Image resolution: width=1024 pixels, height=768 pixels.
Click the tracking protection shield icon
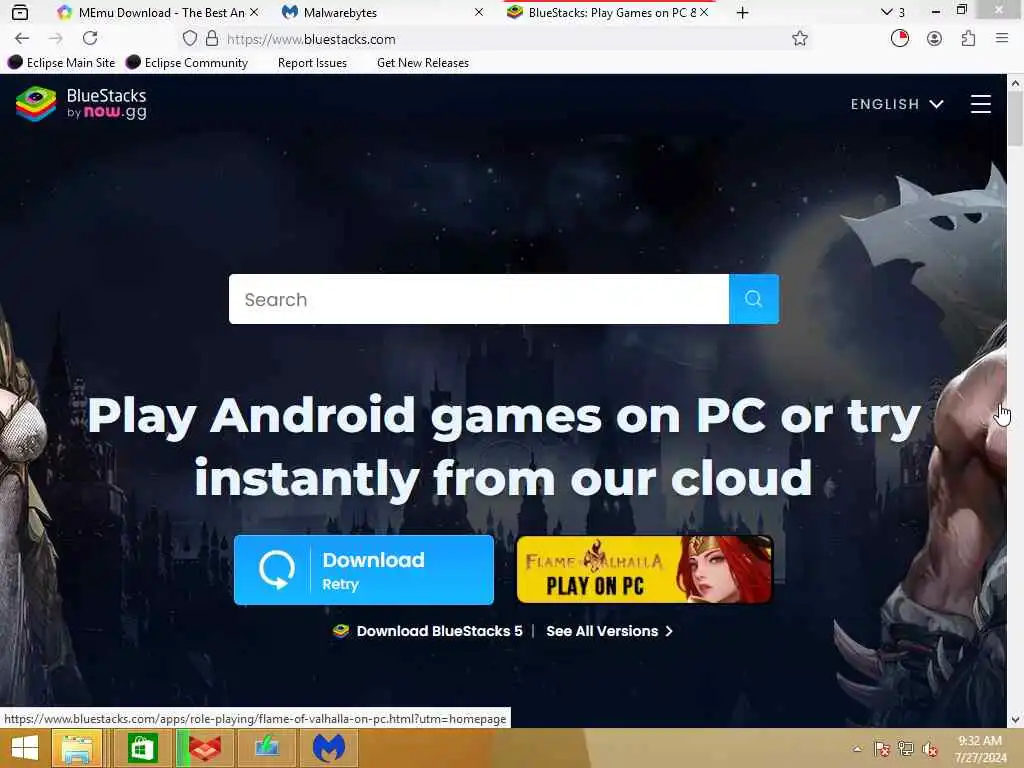(189, 39)
